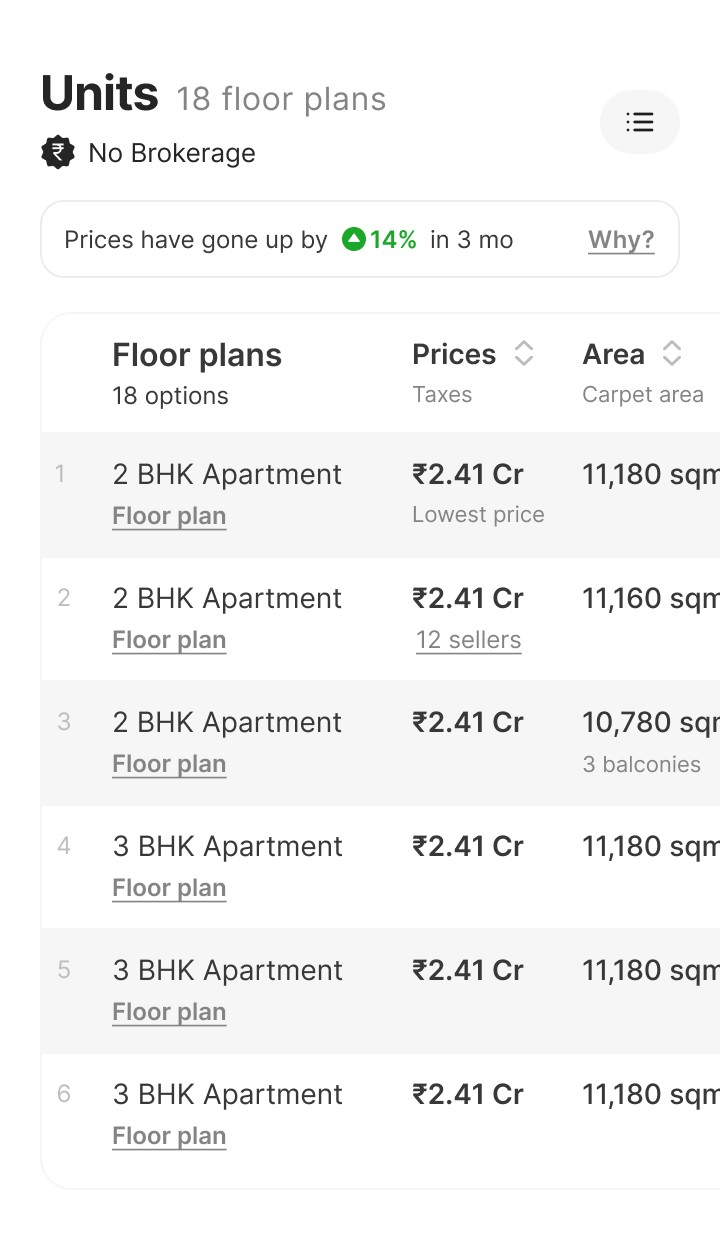
Task: Click the Prices column header label
Action: (x=454, y=354)
